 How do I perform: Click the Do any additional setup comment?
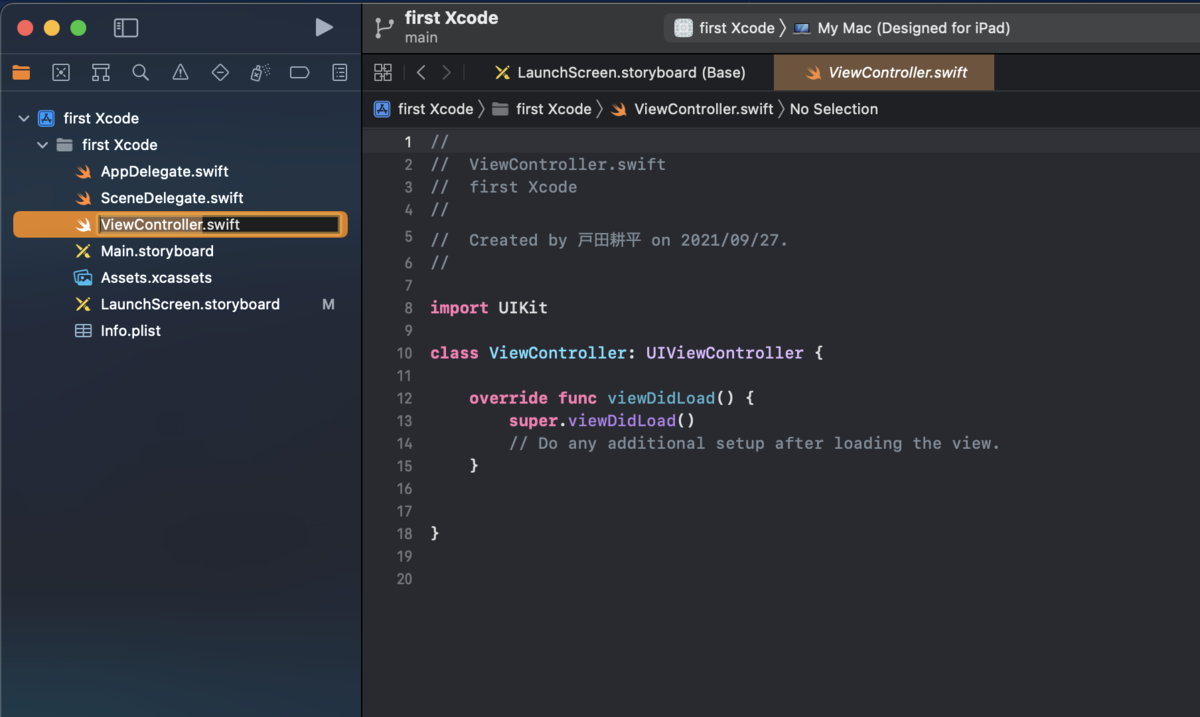tap(754, 443)
